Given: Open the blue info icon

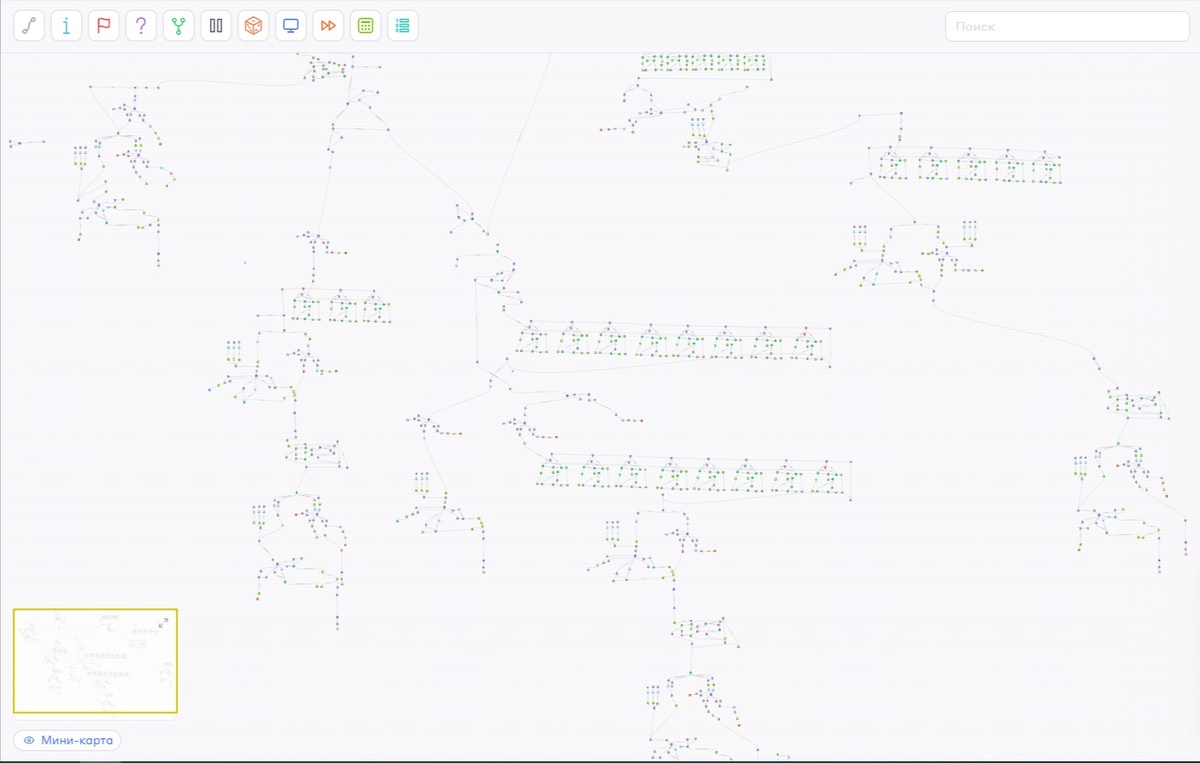Looking at the screenshot, I should pyautogui.click(x=66, y=26).
